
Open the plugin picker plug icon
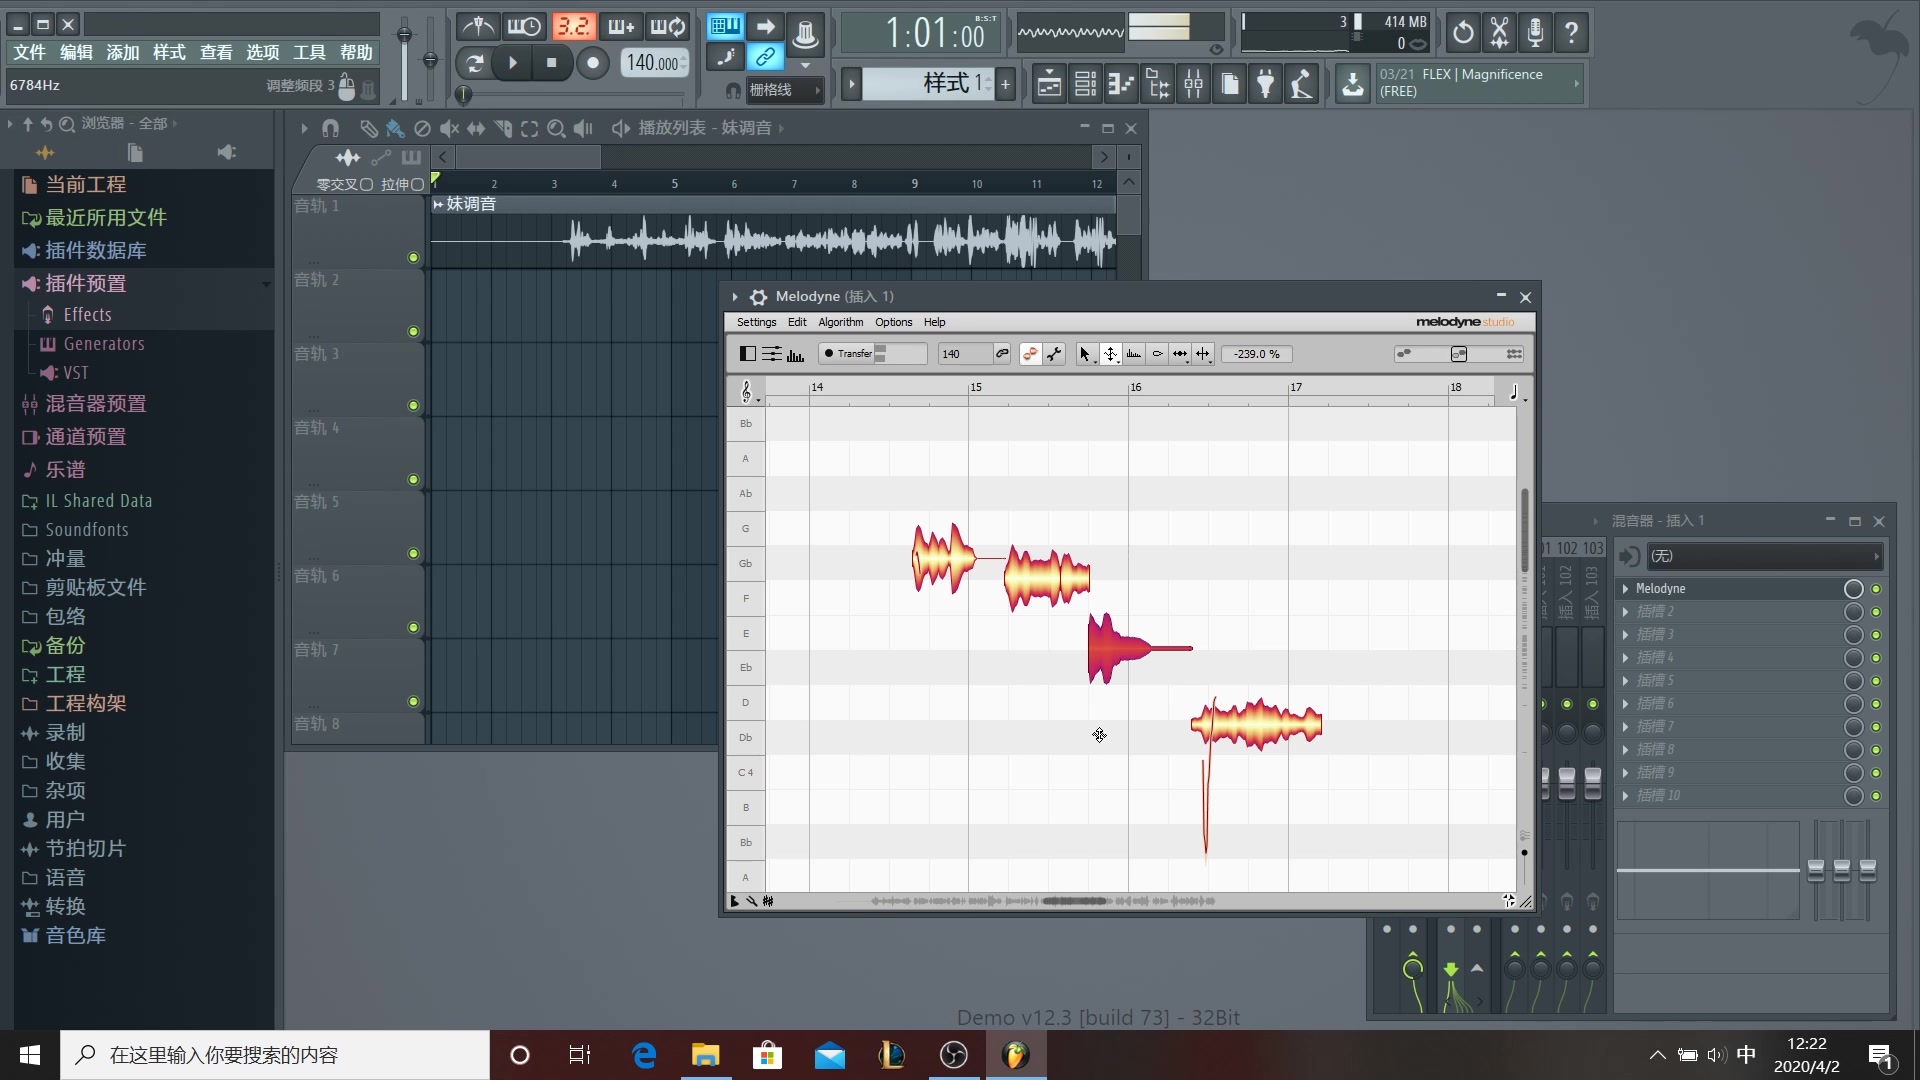tap(1265, 85)
